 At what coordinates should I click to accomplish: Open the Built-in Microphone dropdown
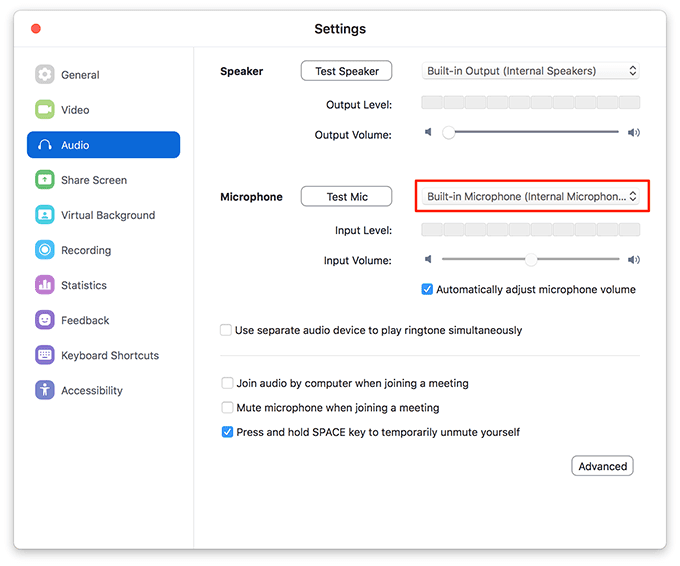pos(532,197)
